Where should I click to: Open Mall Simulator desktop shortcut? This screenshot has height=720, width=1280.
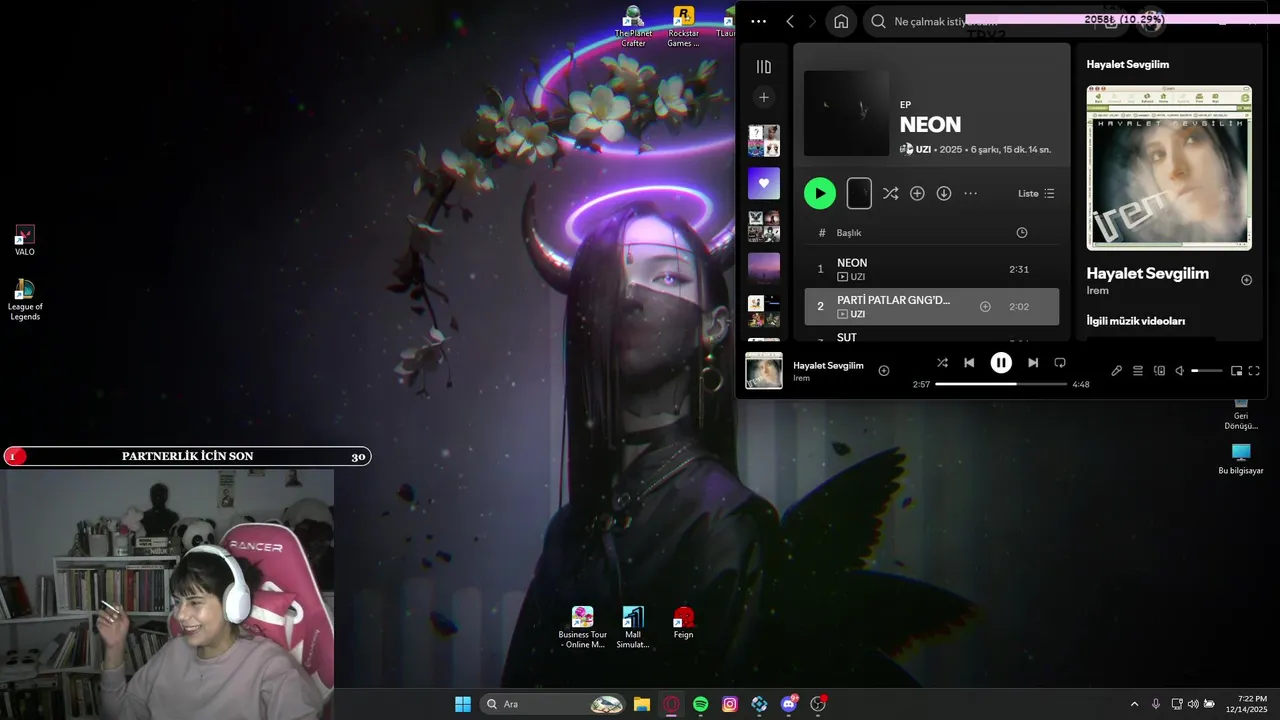click(632, 627)
